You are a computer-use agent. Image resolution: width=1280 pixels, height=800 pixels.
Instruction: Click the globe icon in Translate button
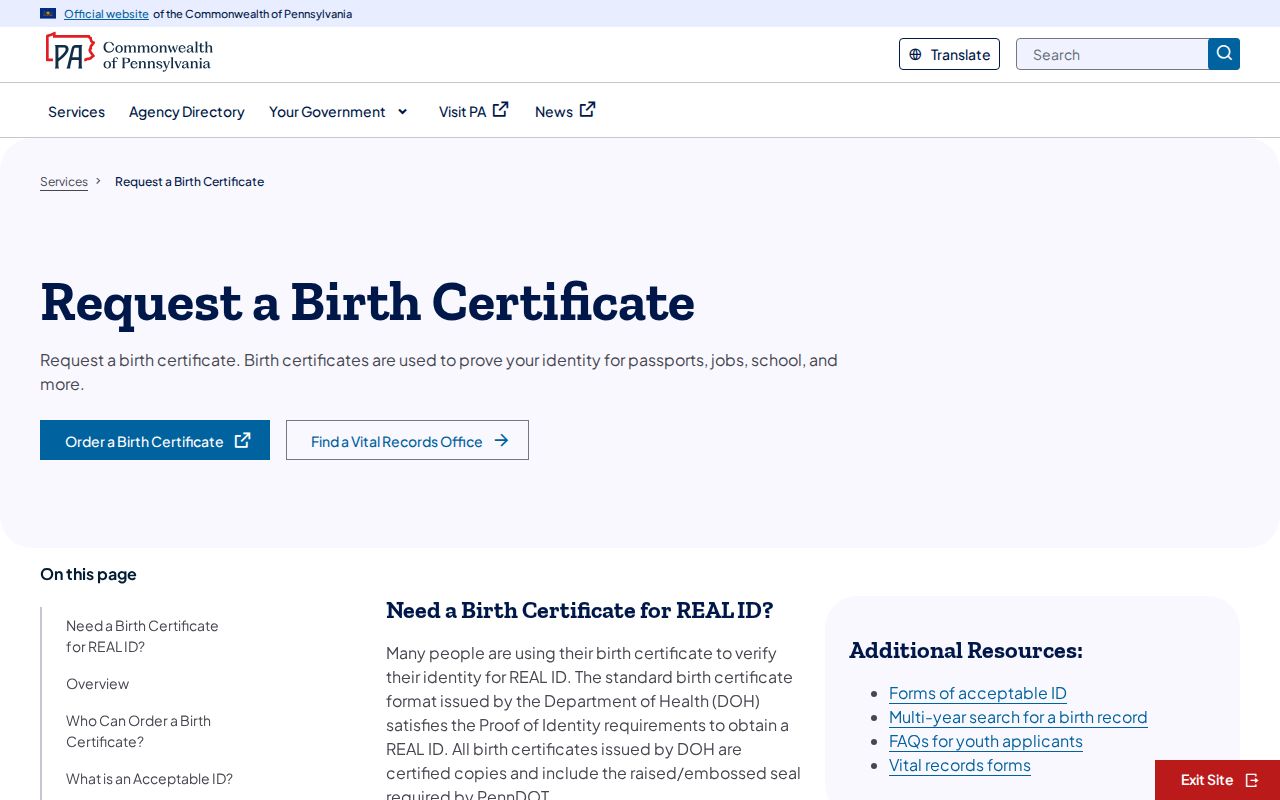[x=915, y=55]
